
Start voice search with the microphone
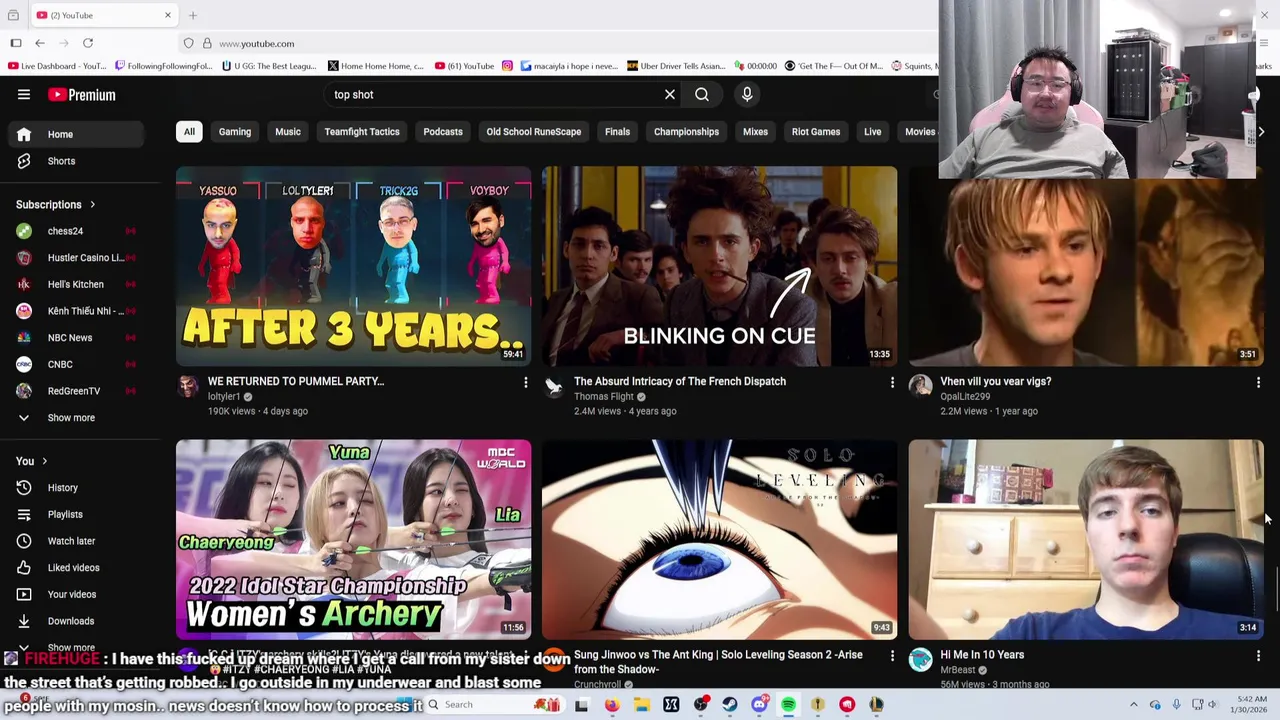pos(747,95)
